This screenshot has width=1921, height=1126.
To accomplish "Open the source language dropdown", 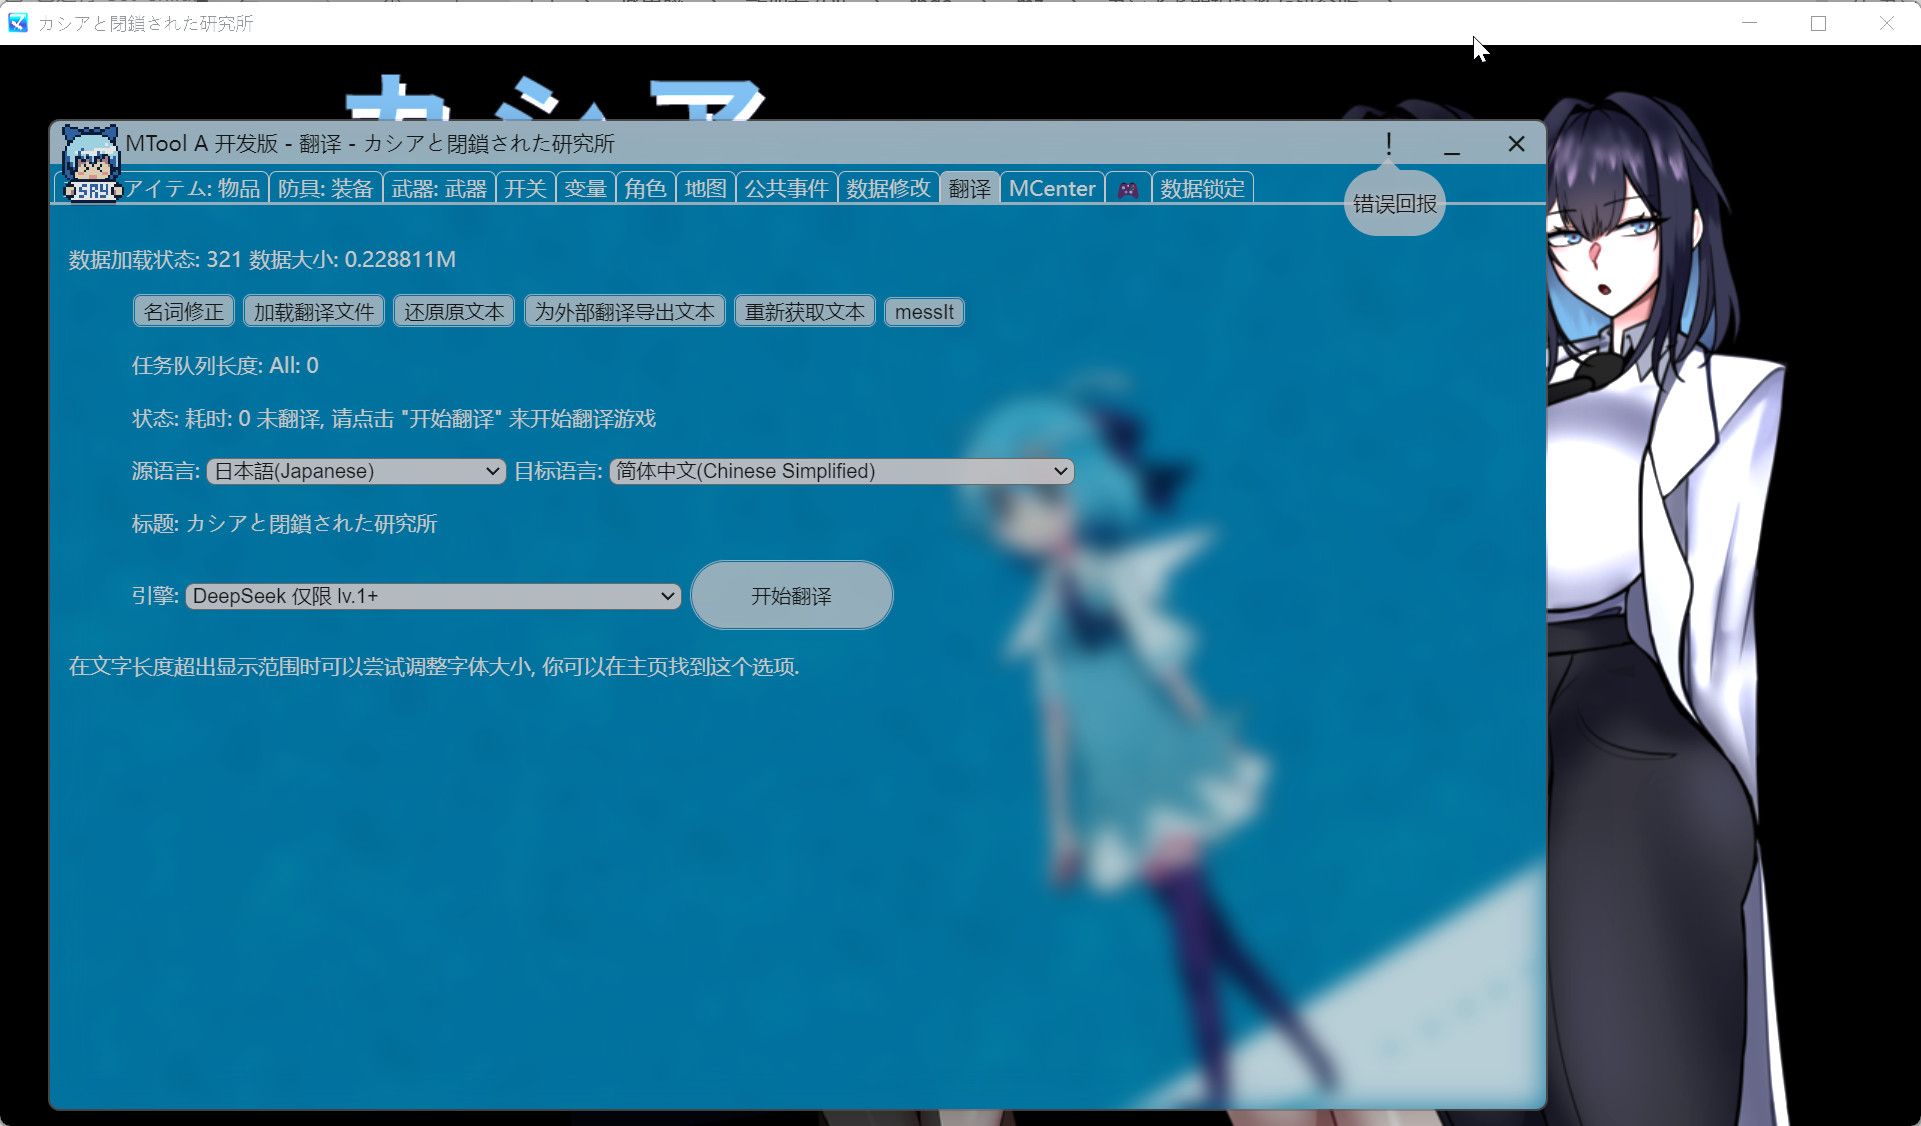I will tap(356, 471).
